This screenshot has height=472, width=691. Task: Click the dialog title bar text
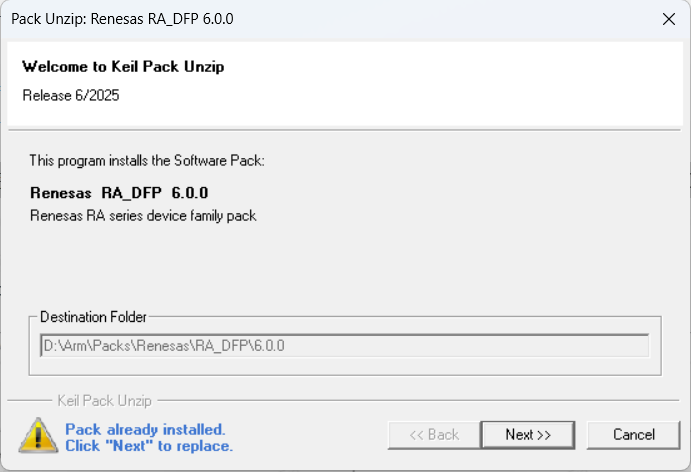pos(122,19)
